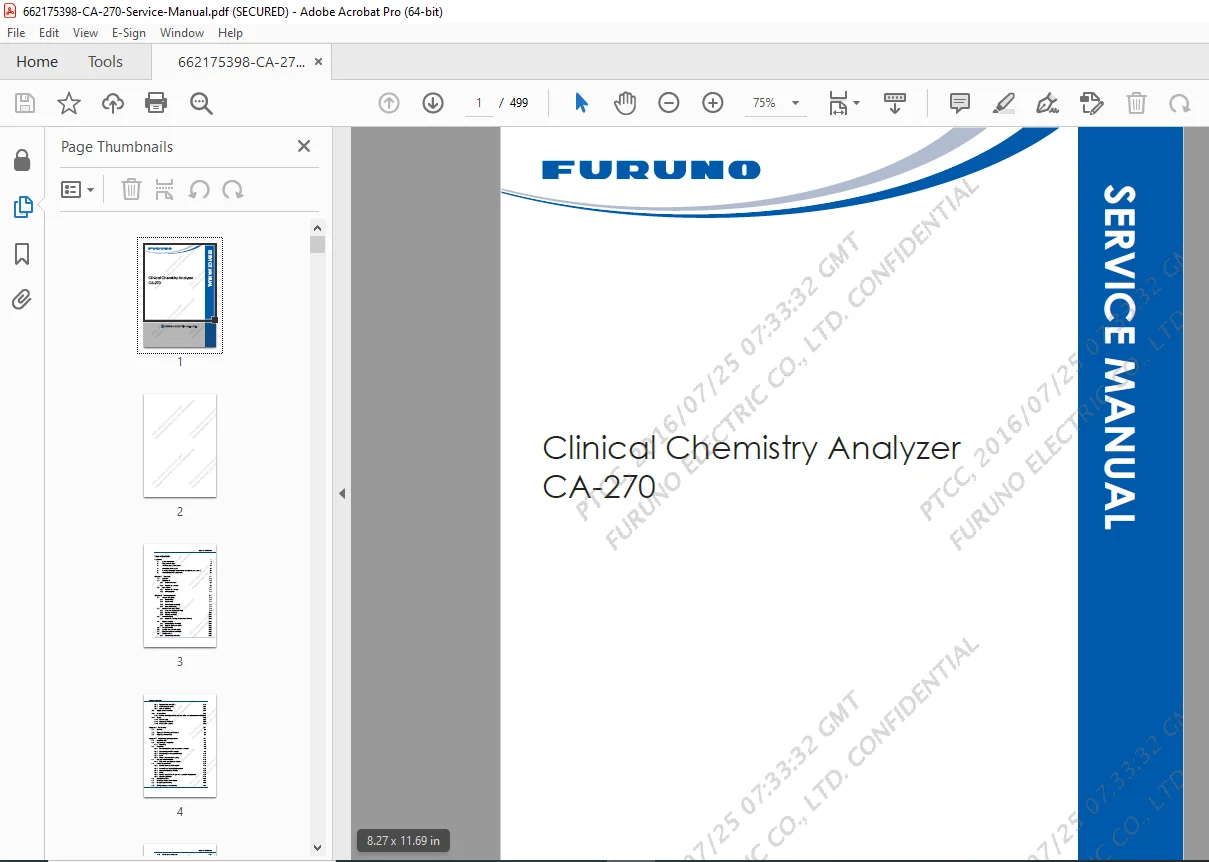Open the Attachments paperclip panel
The image size is (1209, 862).
[x=22, y=299]
